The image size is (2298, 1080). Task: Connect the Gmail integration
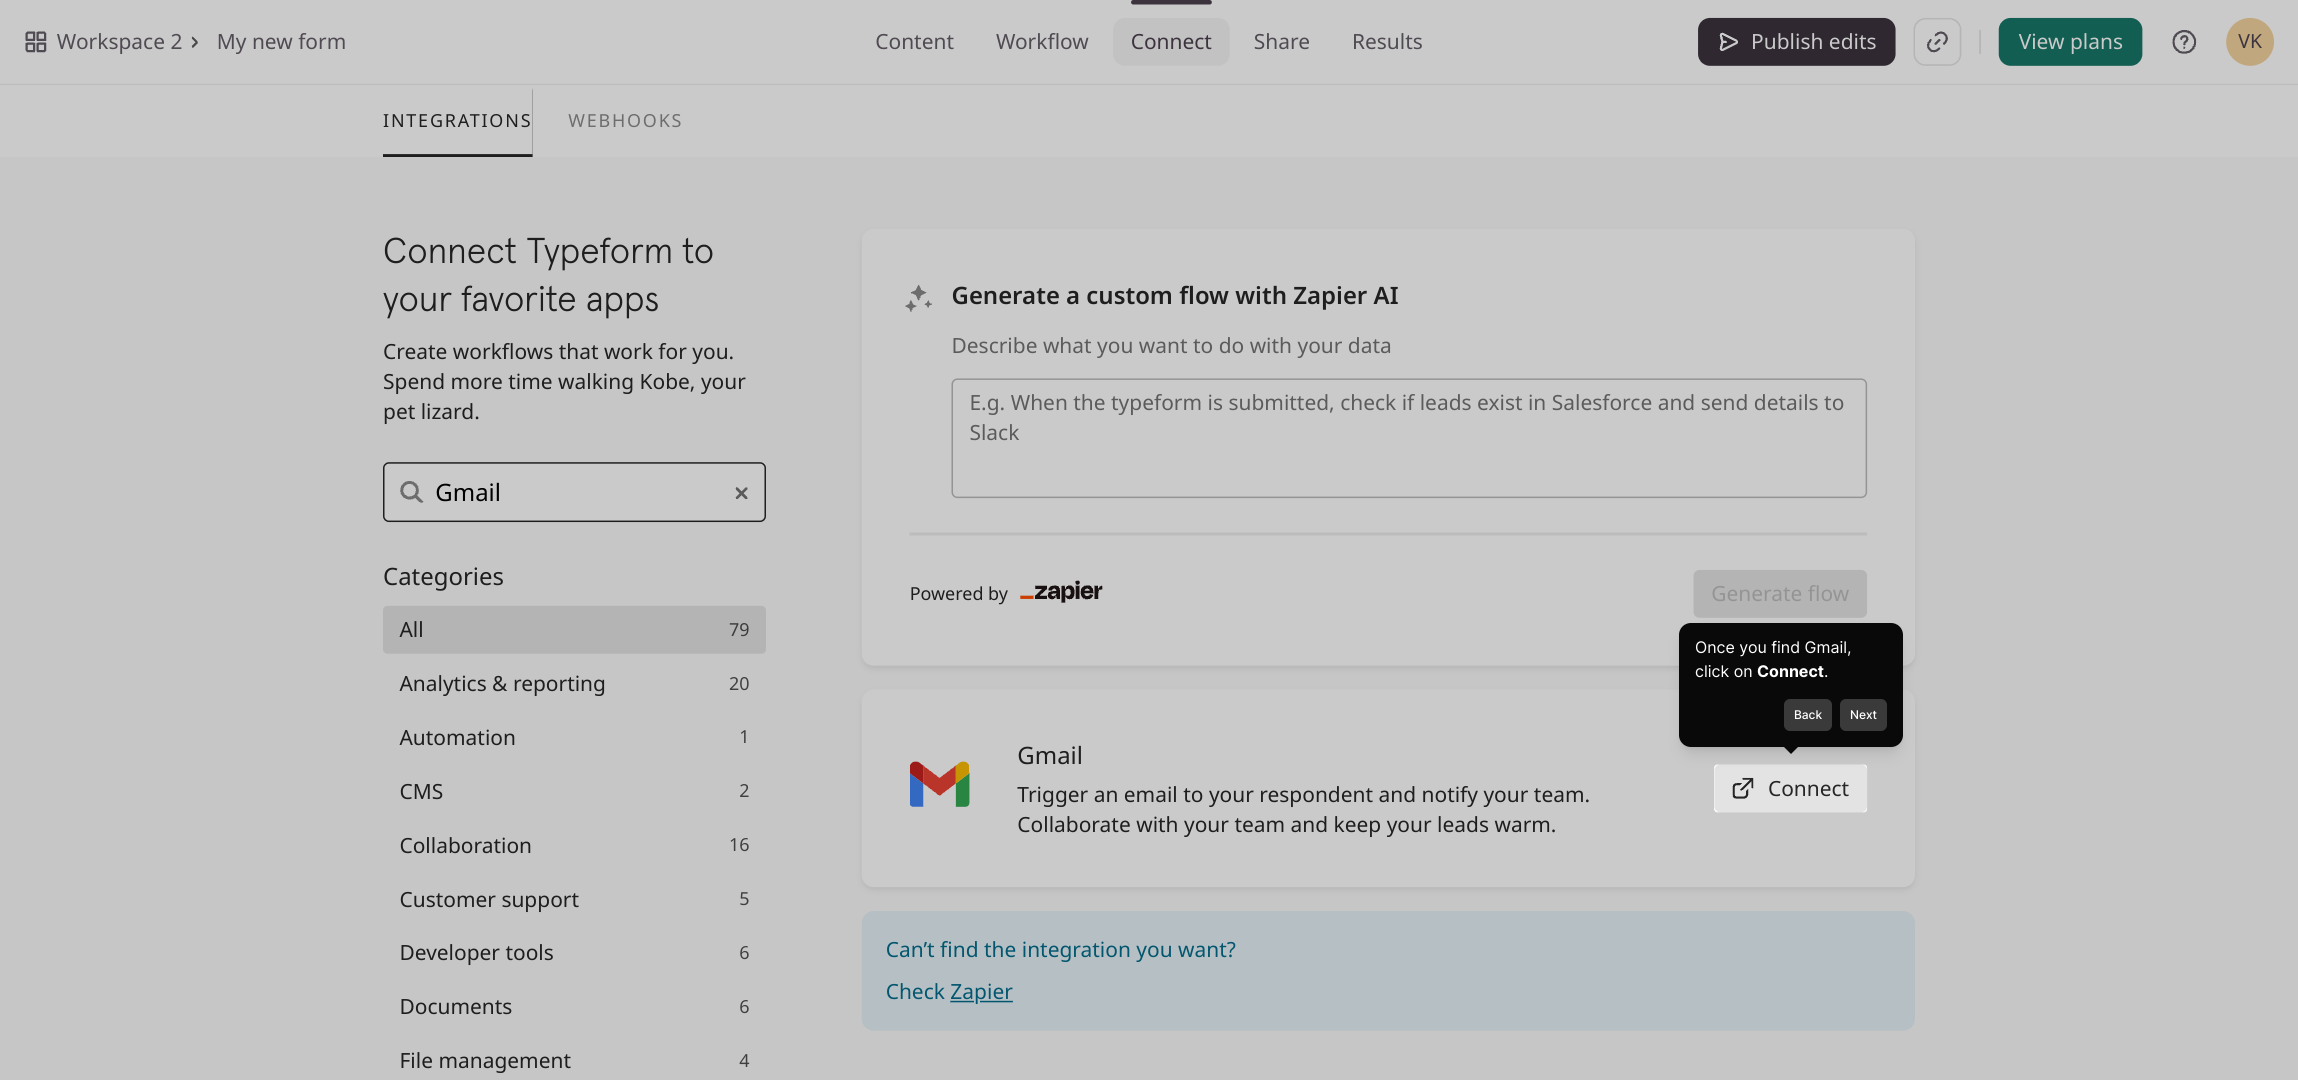(x=1790, y=789)
